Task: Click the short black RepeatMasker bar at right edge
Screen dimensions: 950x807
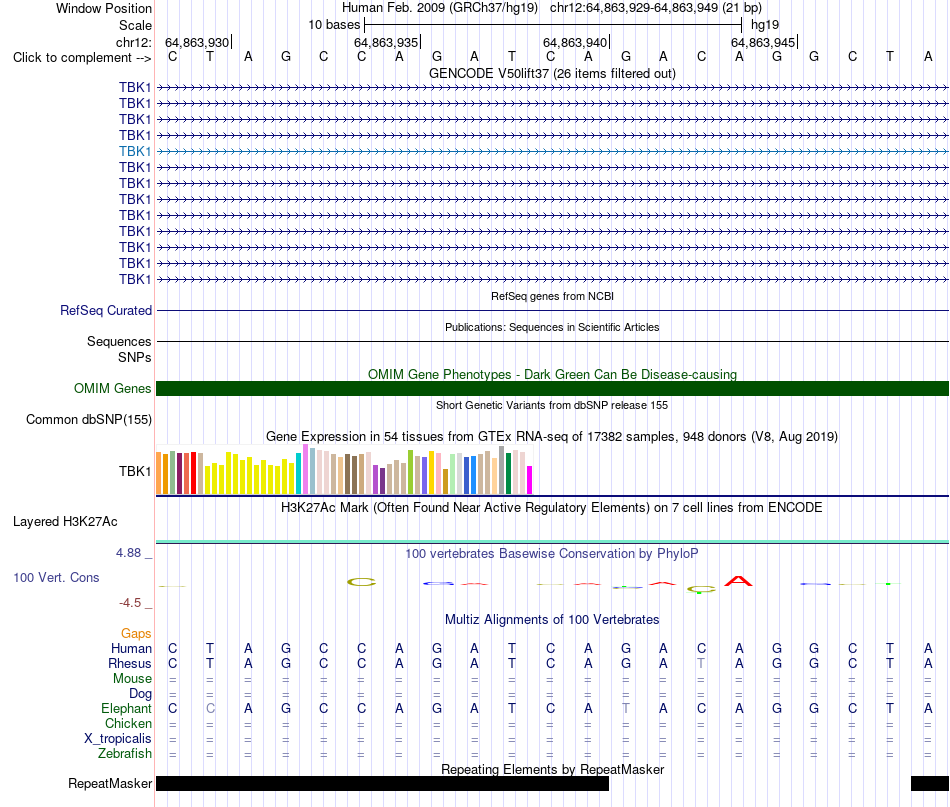Action: tap(930, 783)
